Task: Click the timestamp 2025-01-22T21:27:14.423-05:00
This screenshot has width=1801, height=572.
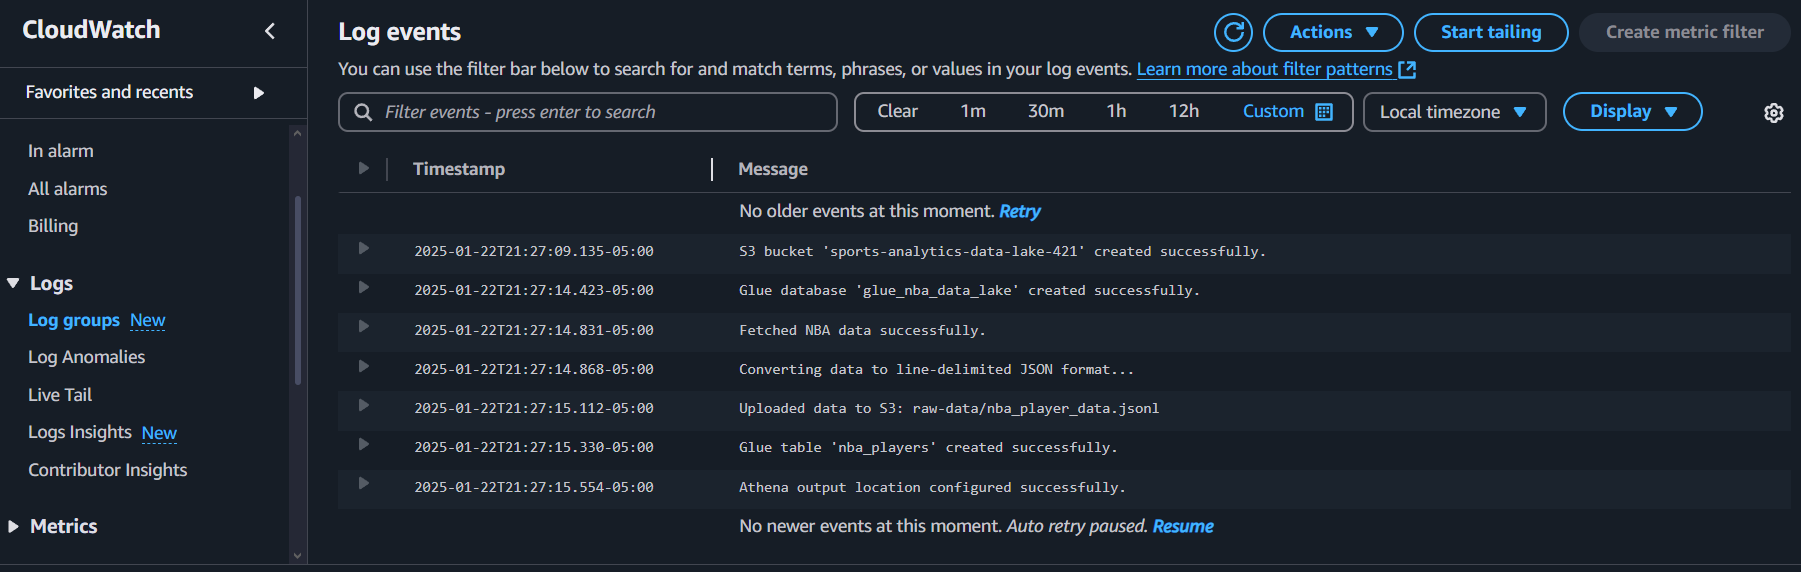Action: pyautogui.click(x=534, y=290)
